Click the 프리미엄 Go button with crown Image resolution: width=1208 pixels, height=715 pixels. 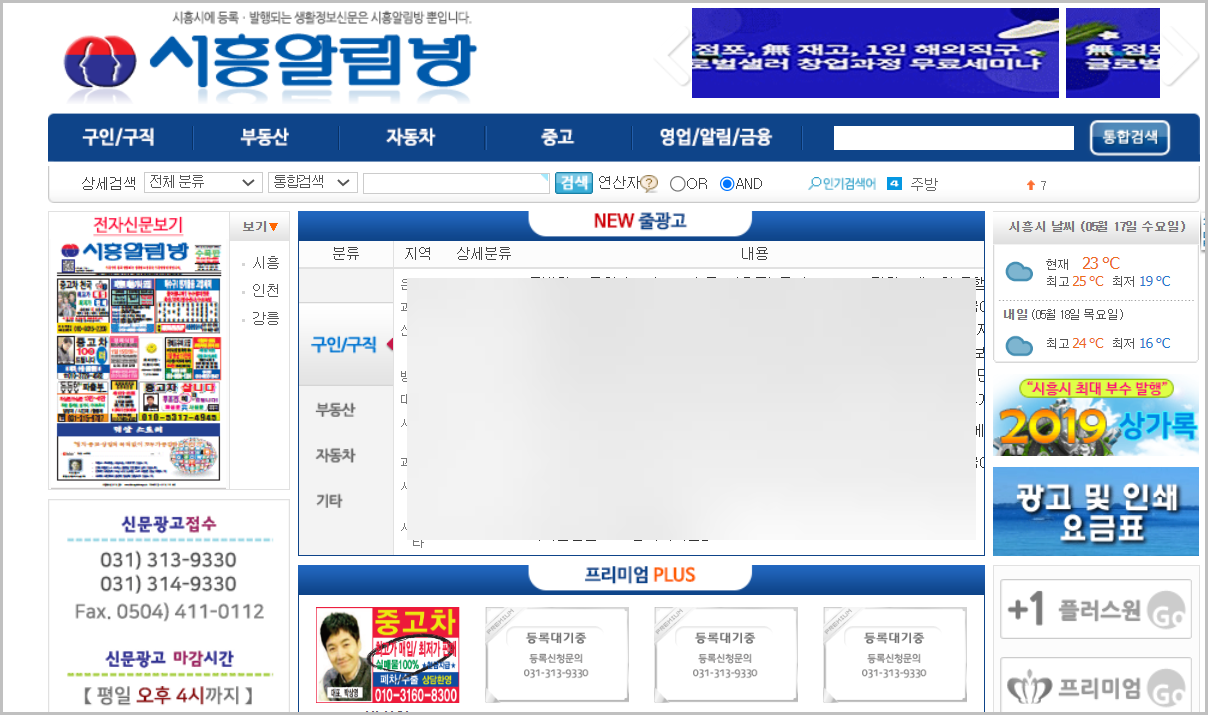(x=1096, y=686)
